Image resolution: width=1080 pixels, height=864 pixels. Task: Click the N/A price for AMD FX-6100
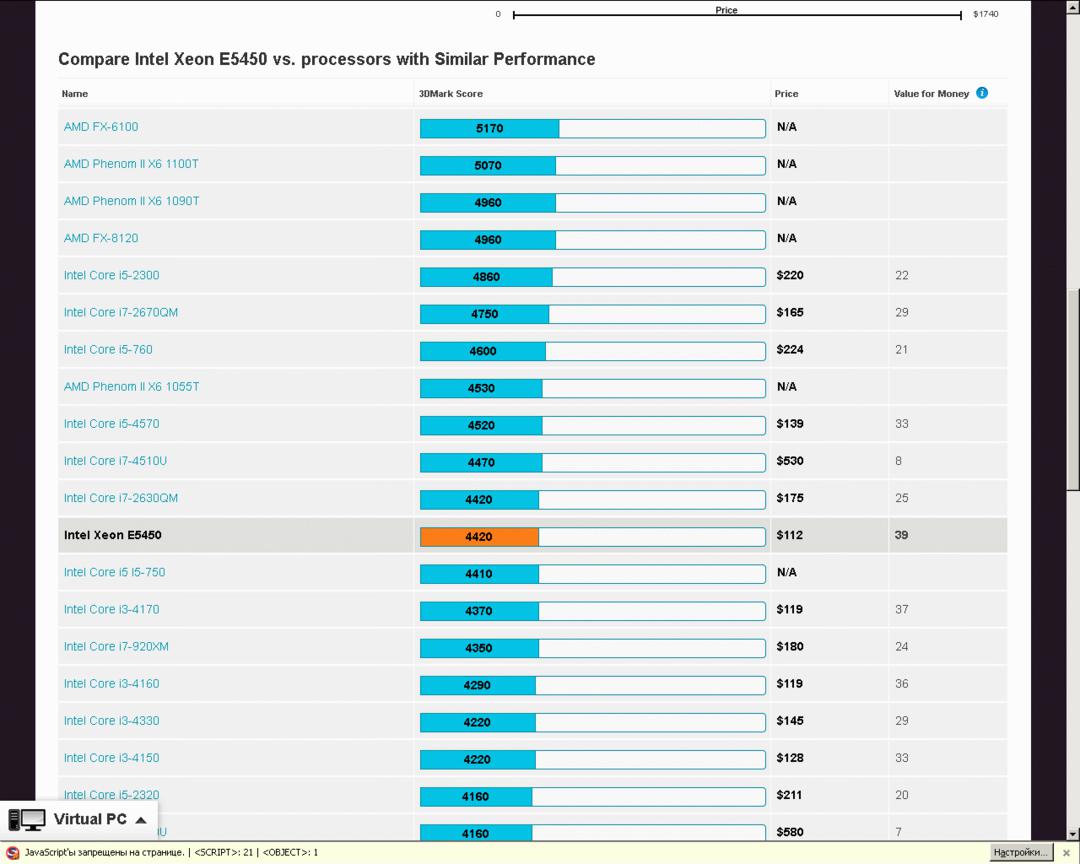787,127
